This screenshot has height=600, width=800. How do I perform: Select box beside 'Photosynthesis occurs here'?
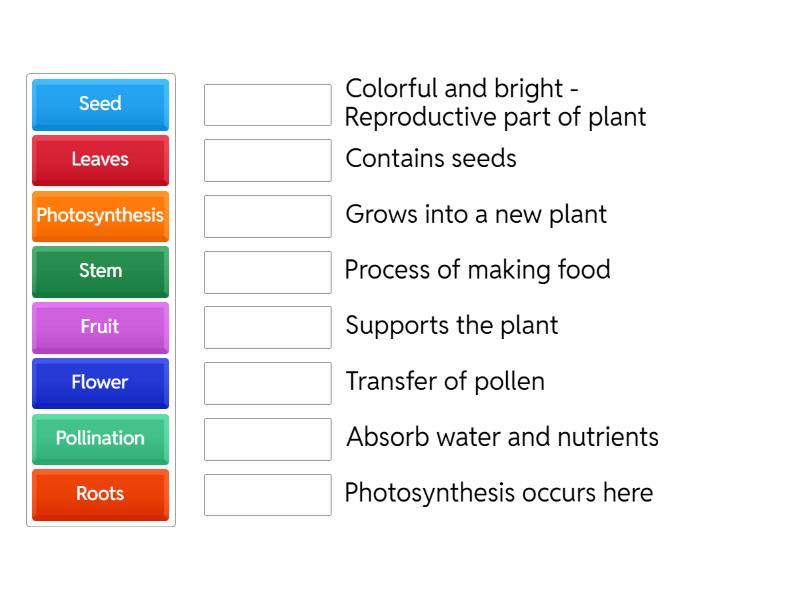point(267,495)
